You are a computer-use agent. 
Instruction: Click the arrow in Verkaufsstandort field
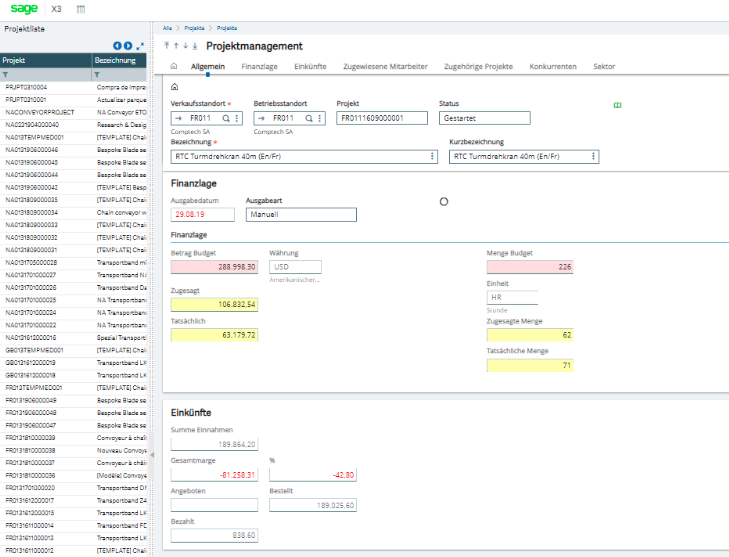(178, 118)
